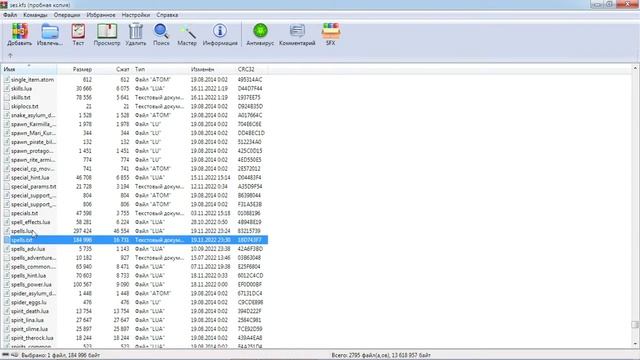Open the Справка menu
This screenshot has width=640, height=360.
coord(167,15)
